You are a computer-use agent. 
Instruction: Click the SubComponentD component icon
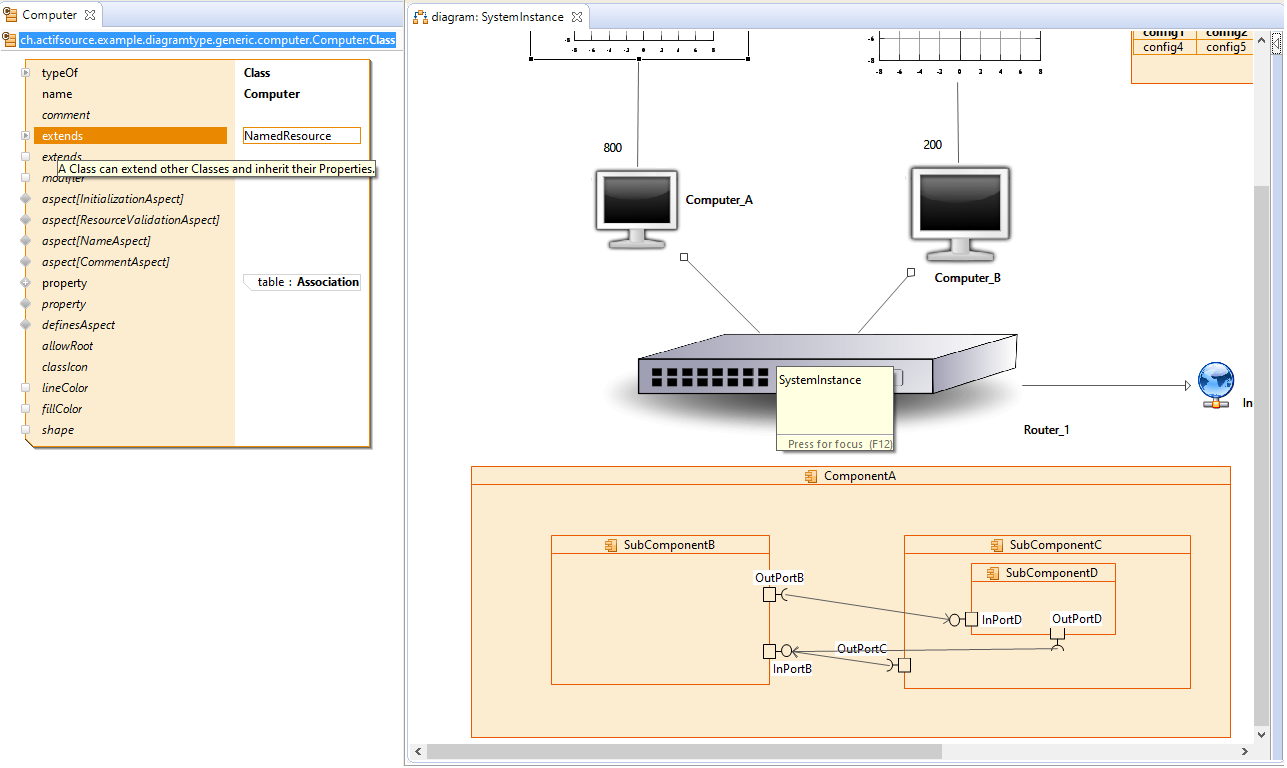coord(993,574)
